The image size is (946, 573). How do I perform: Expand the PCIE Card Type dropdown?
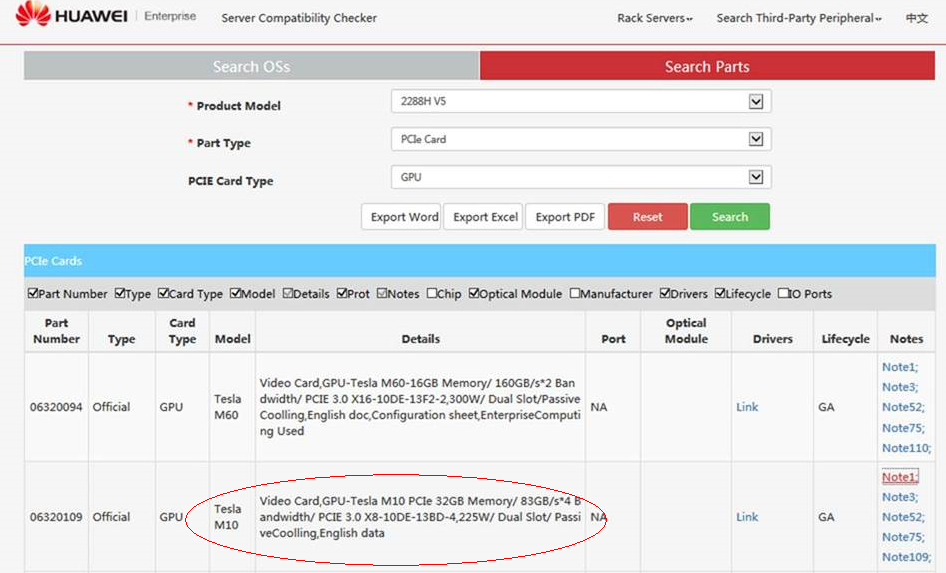point(756,177)
